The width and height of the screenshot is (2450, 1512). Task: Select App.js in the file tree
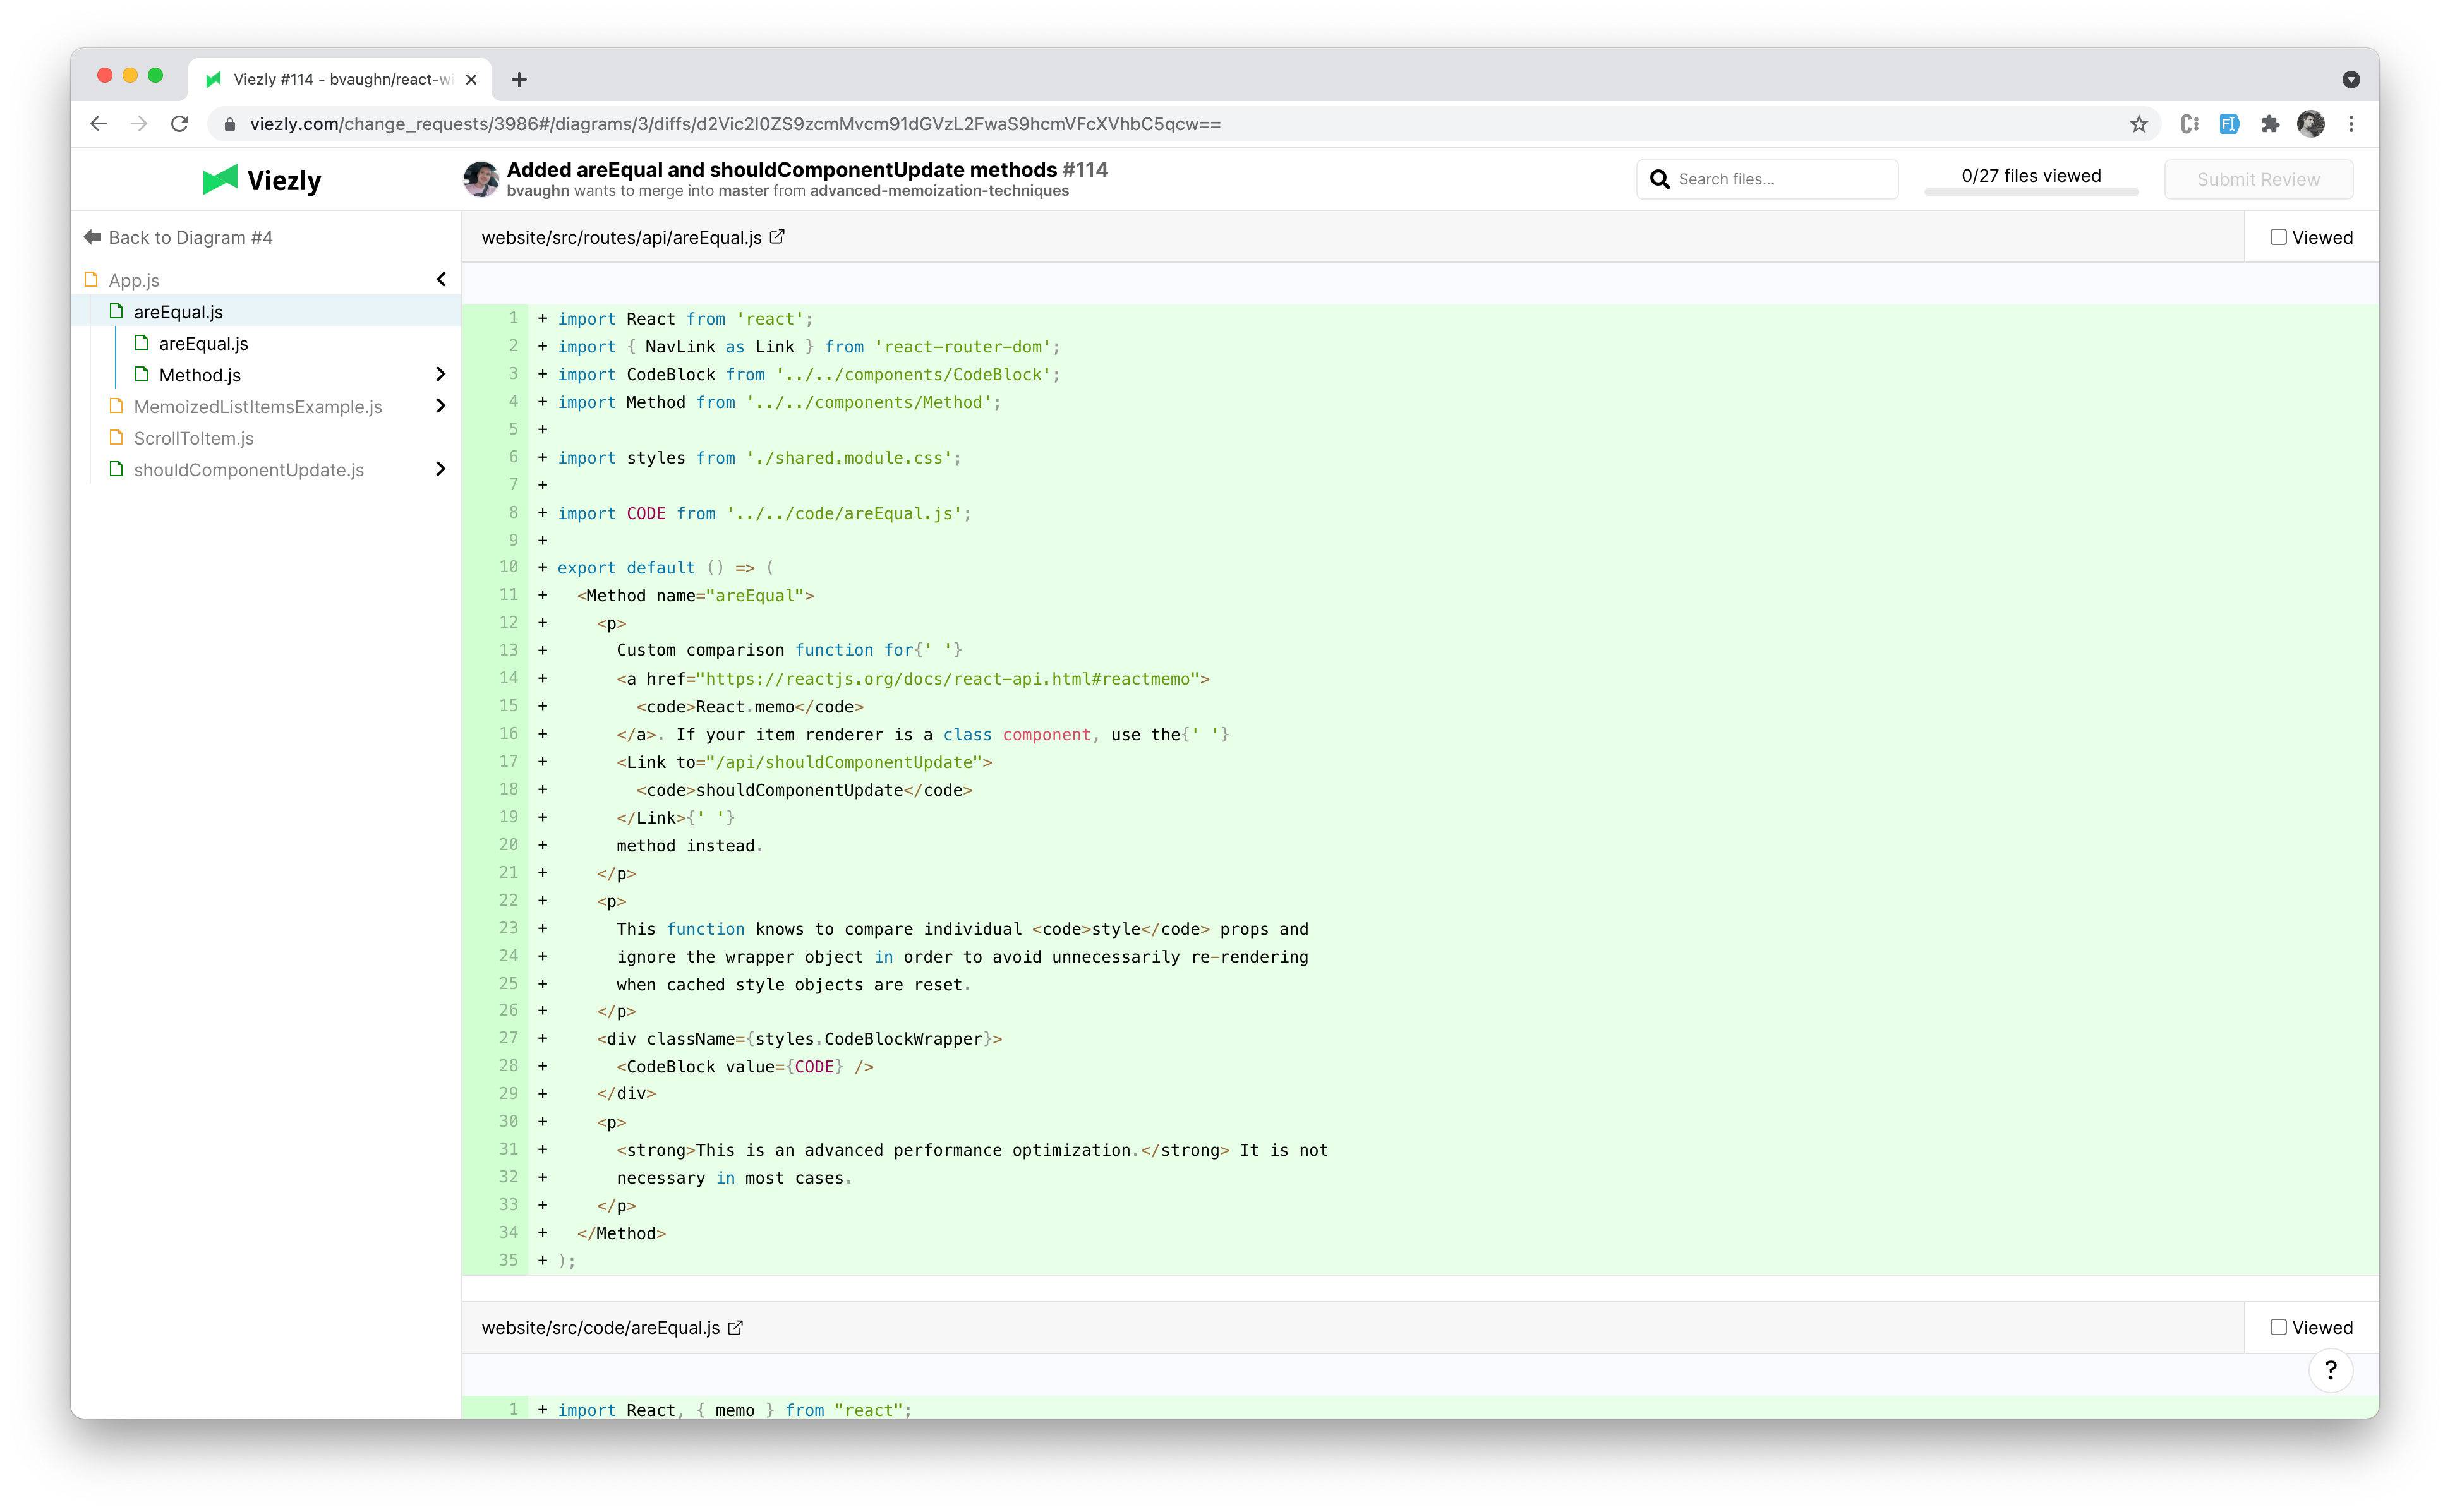click(x=134, y=280)
